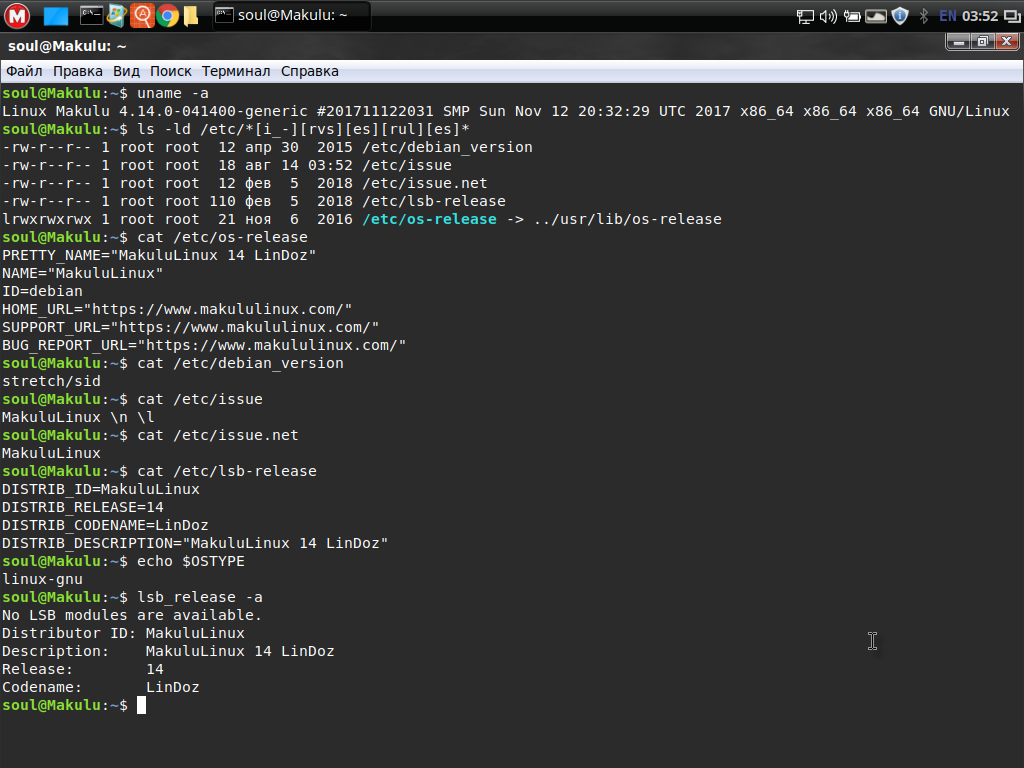This screenshot has width=1024, height=768.
Task: Select the soul@Makulu taskbar window button
Action: point(292,16)
